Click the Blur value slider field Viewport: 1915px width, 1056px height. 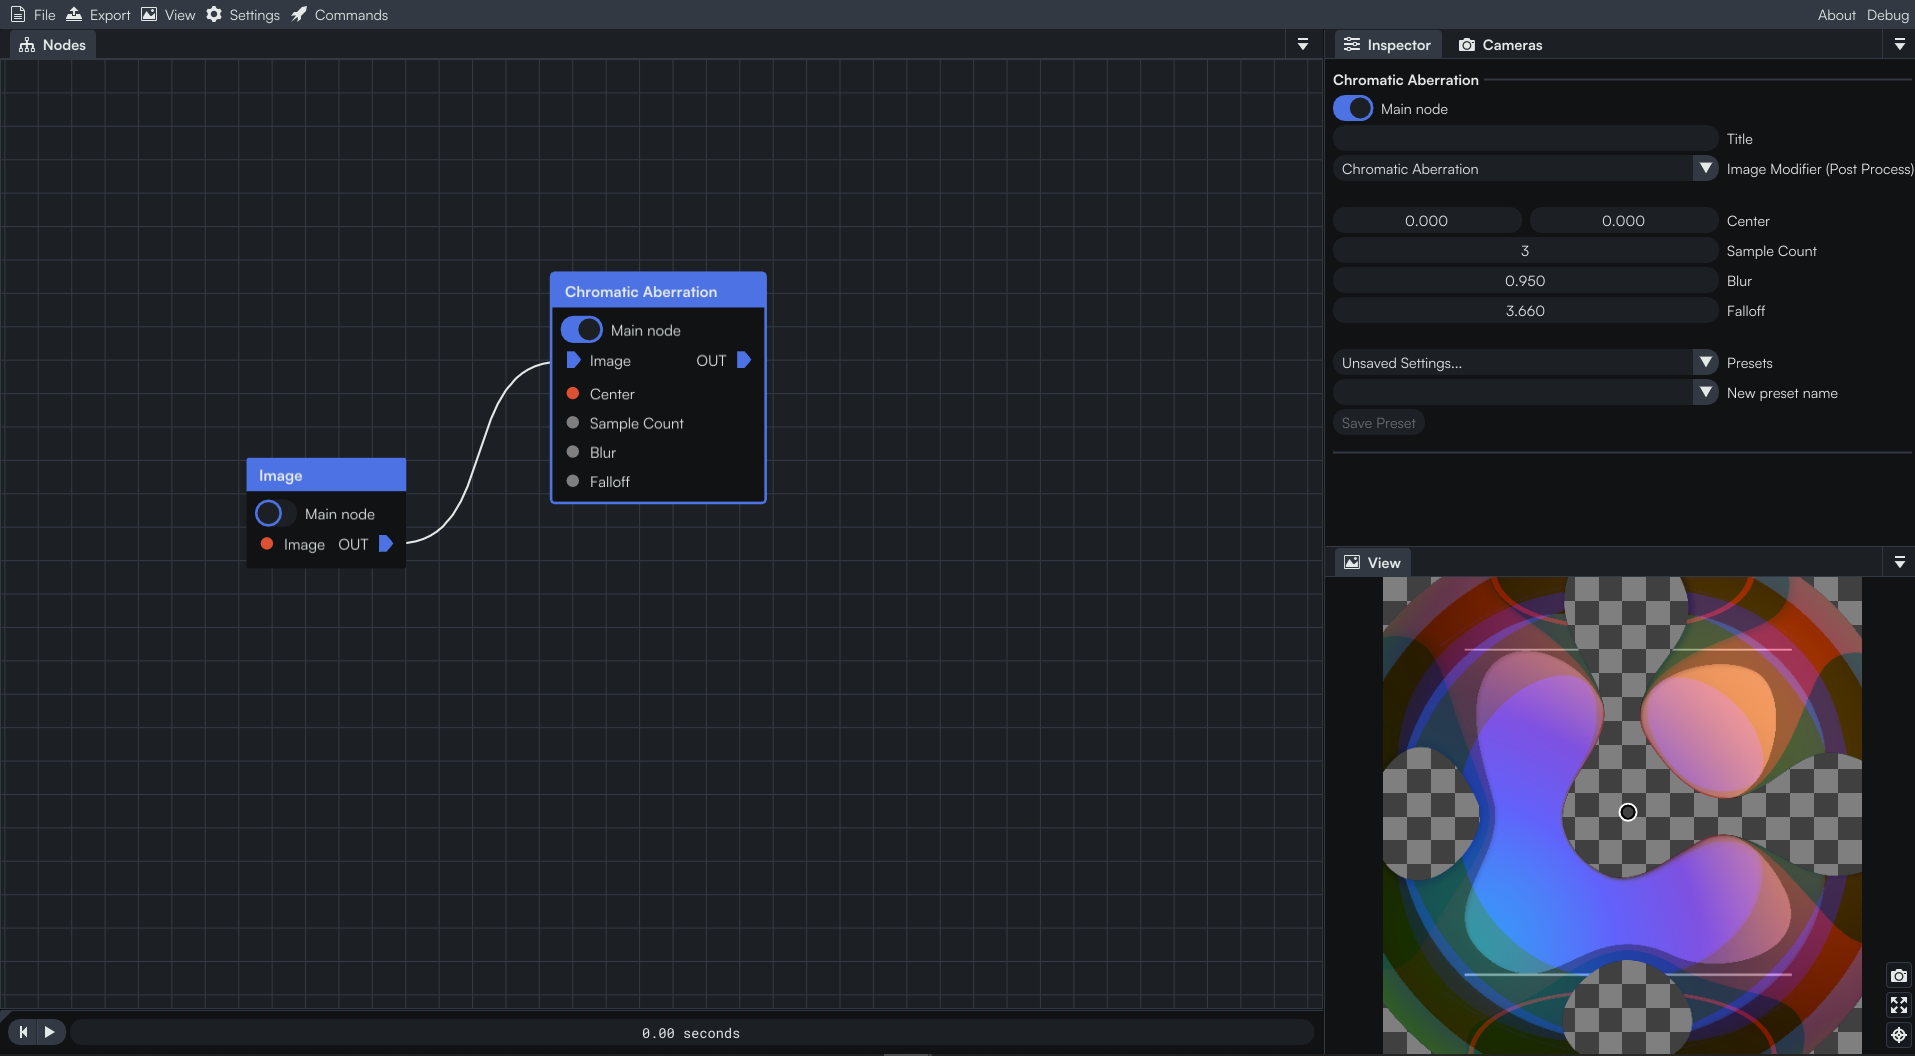coord(1525,281)
